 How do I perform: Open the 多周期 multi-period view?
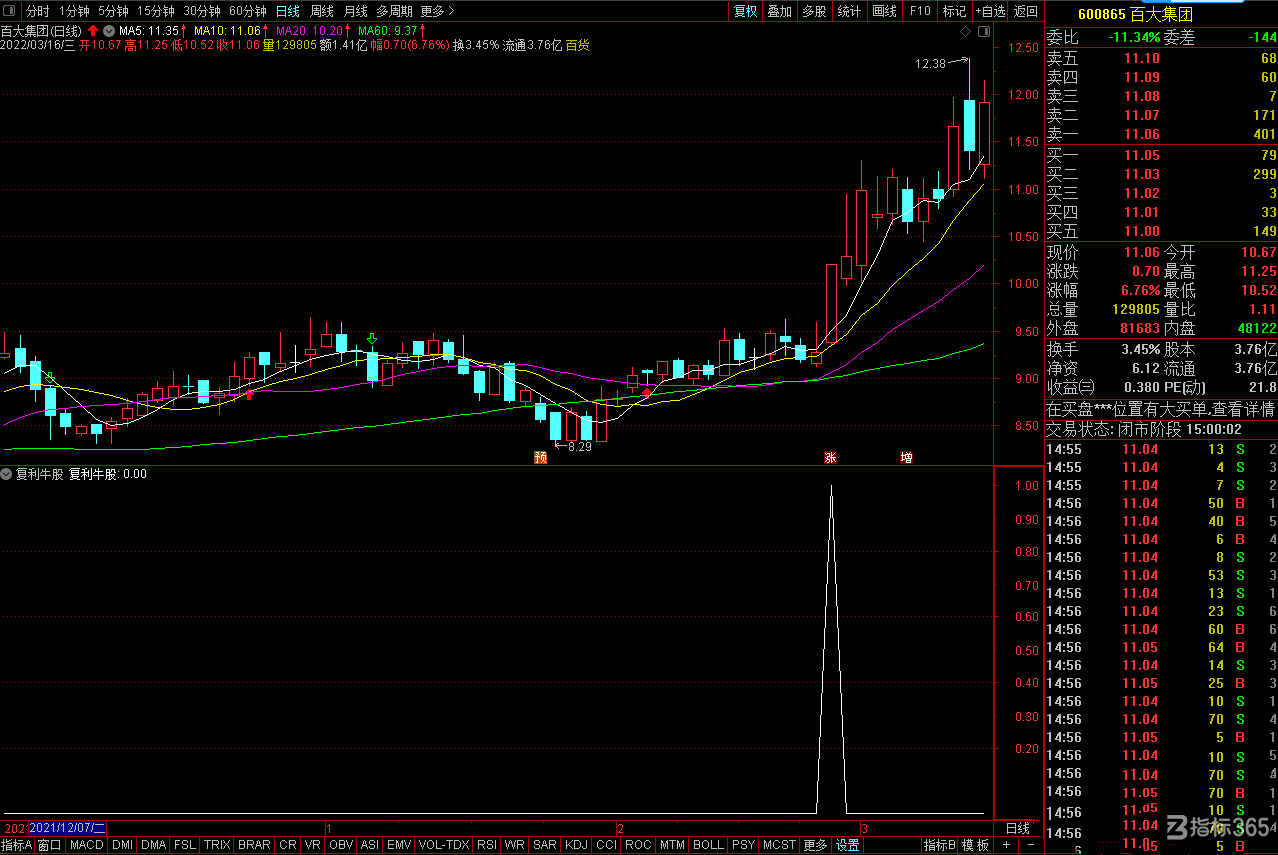pyautogui.click(x=395, y=11)
